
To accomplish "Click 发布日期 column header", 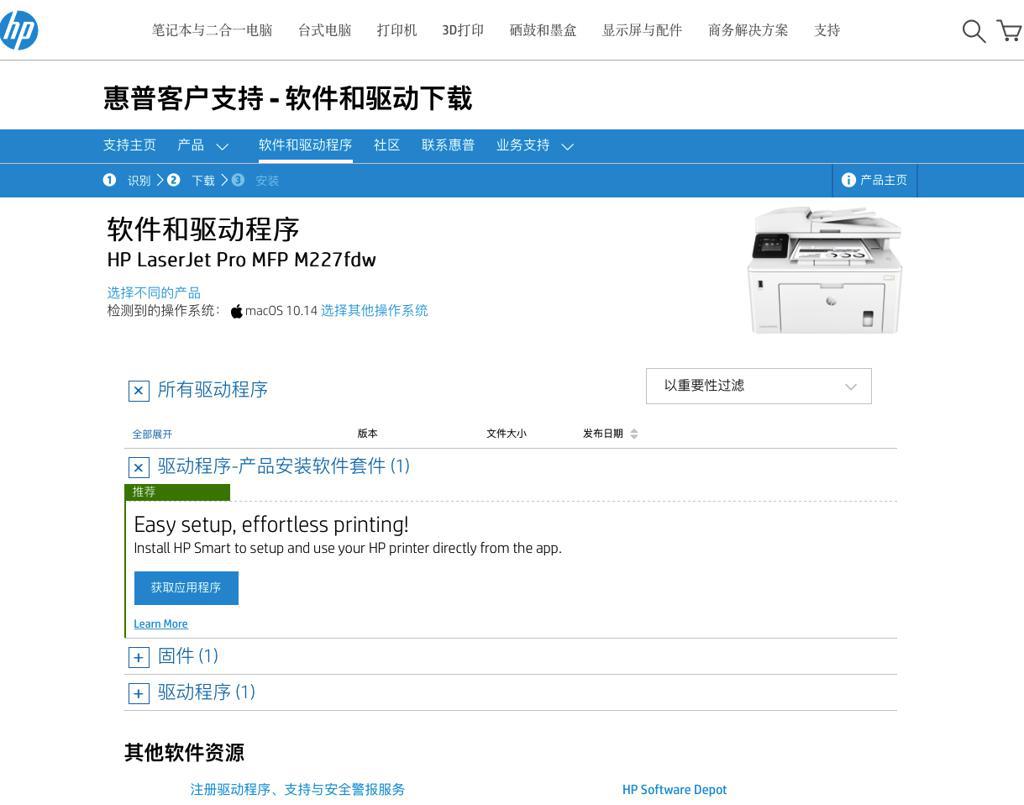I will click(603, 434).
